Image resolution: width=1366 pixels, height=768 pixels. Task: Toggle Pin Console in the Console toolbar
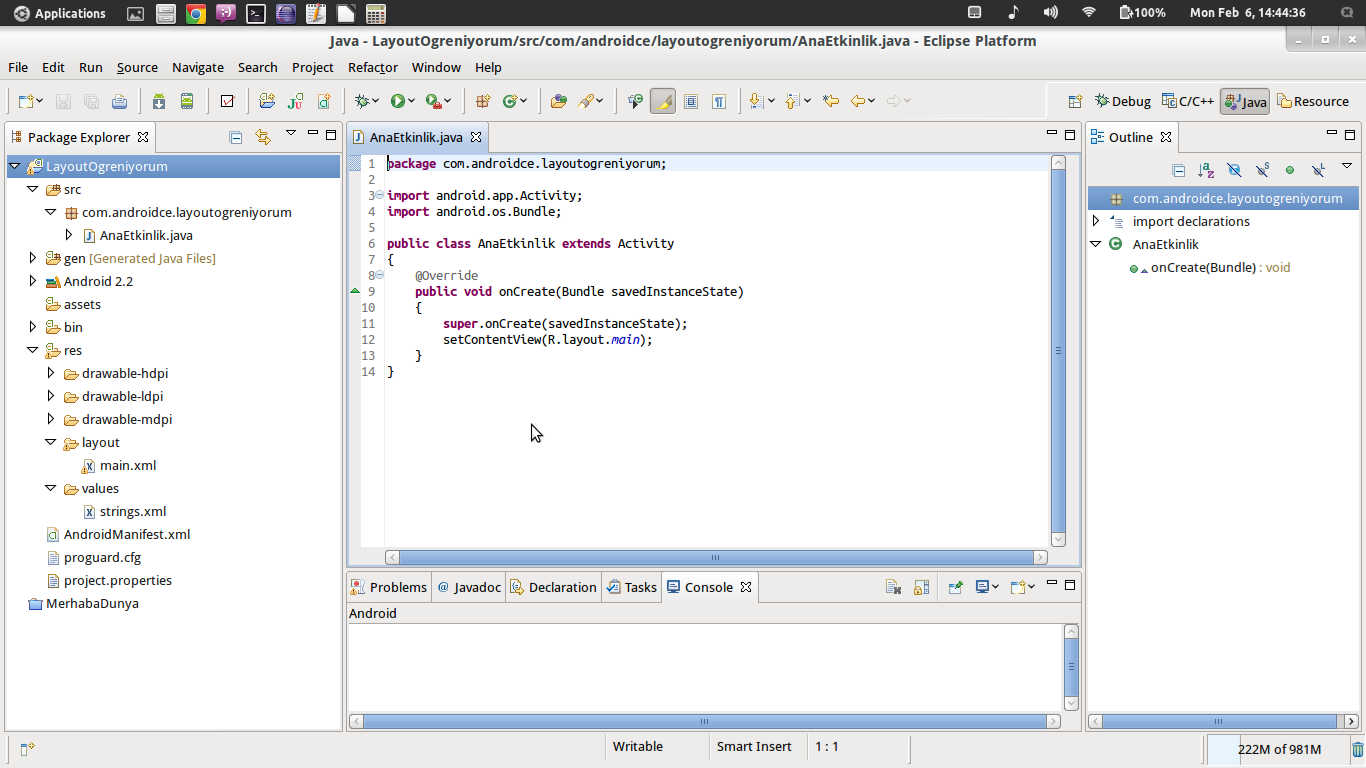(955, 587)
